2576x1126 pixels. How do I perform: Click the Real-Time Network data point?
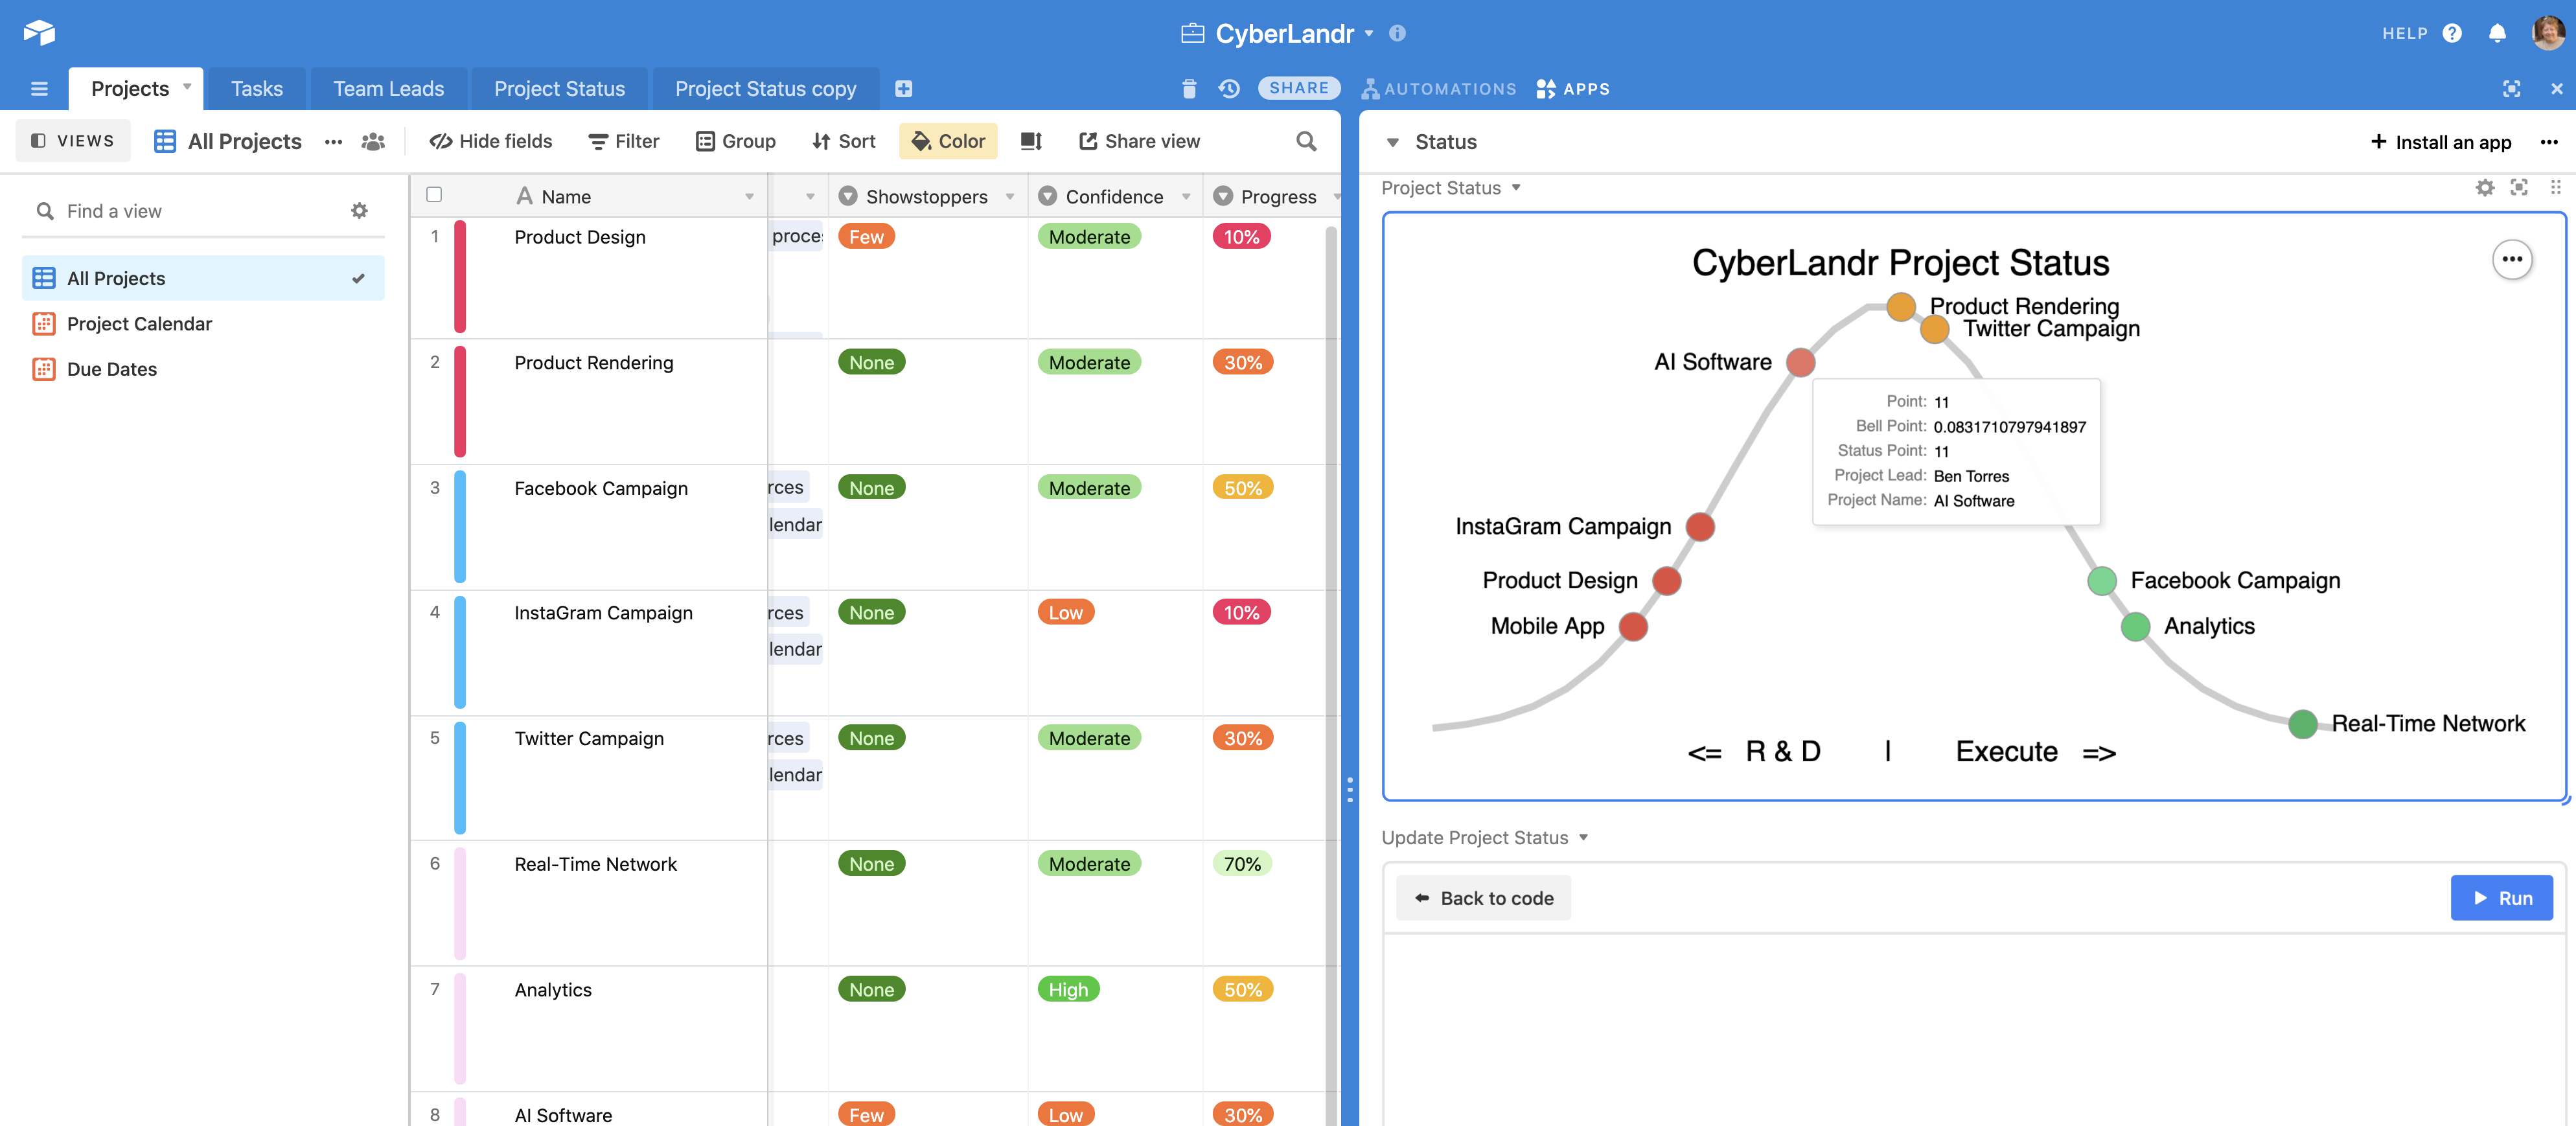click(2302, 723)
